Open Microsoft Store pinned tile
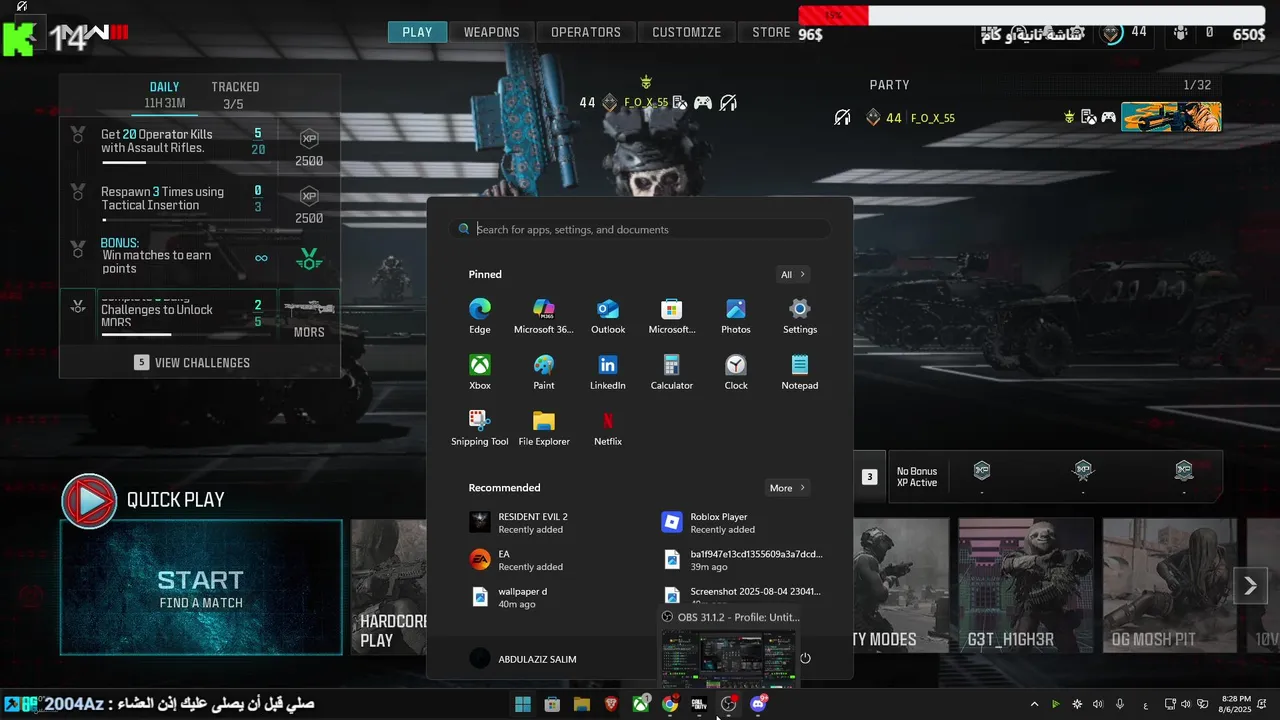 [672, 316]
